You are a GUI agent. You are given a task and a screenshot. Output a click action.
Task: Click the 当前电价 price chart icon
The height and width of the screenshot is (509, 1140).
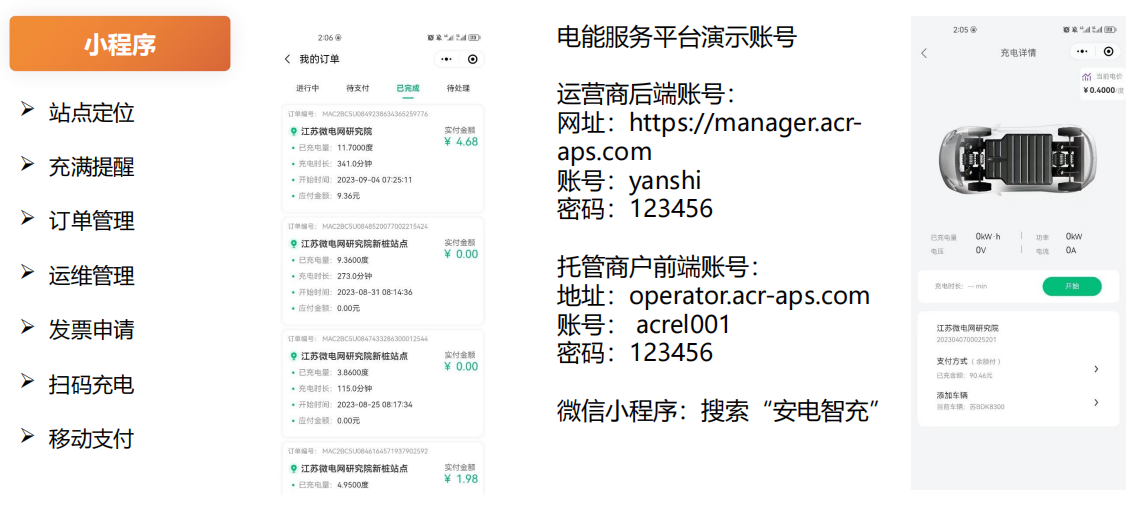click(x=1087, y=76)
